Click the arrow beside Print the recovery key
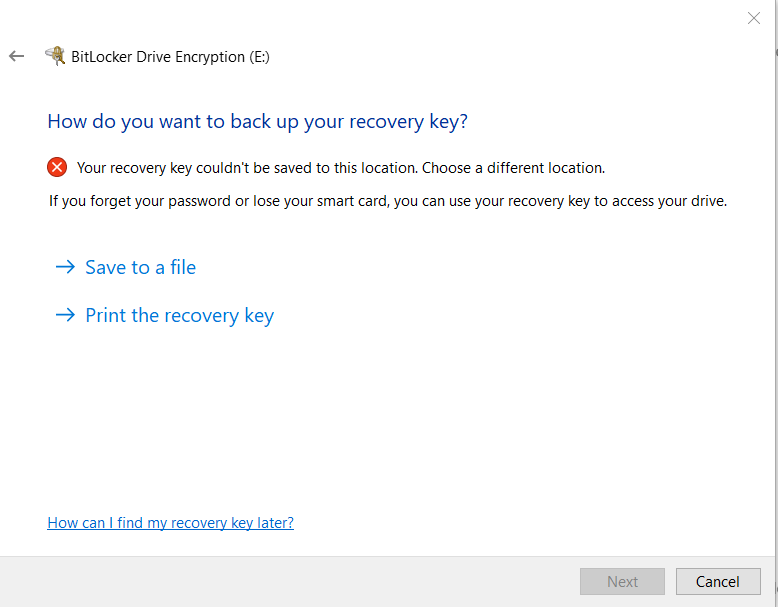The image size is (778, 607). pos(65,315)
